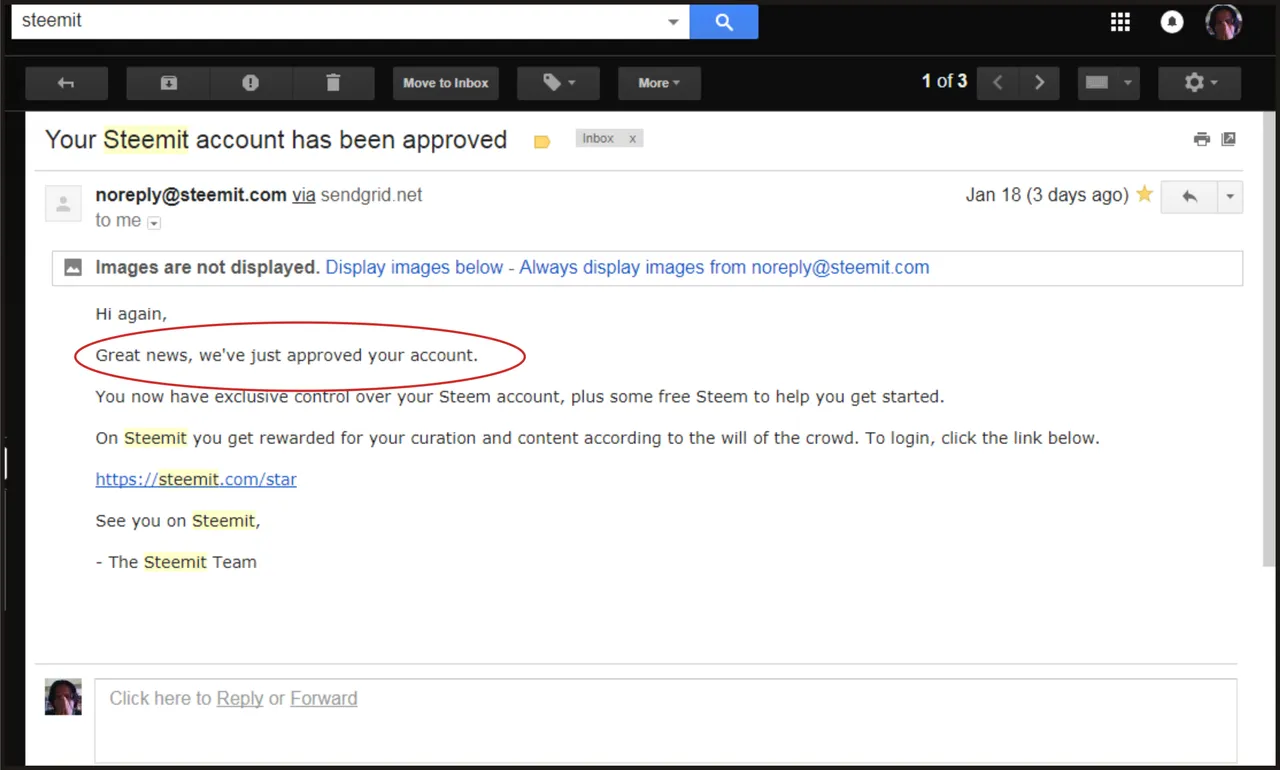Screen dimensions: 1280x770
Task: Click the 'Jan 18 (3 days ago)' date
Action: [1047, 195]
